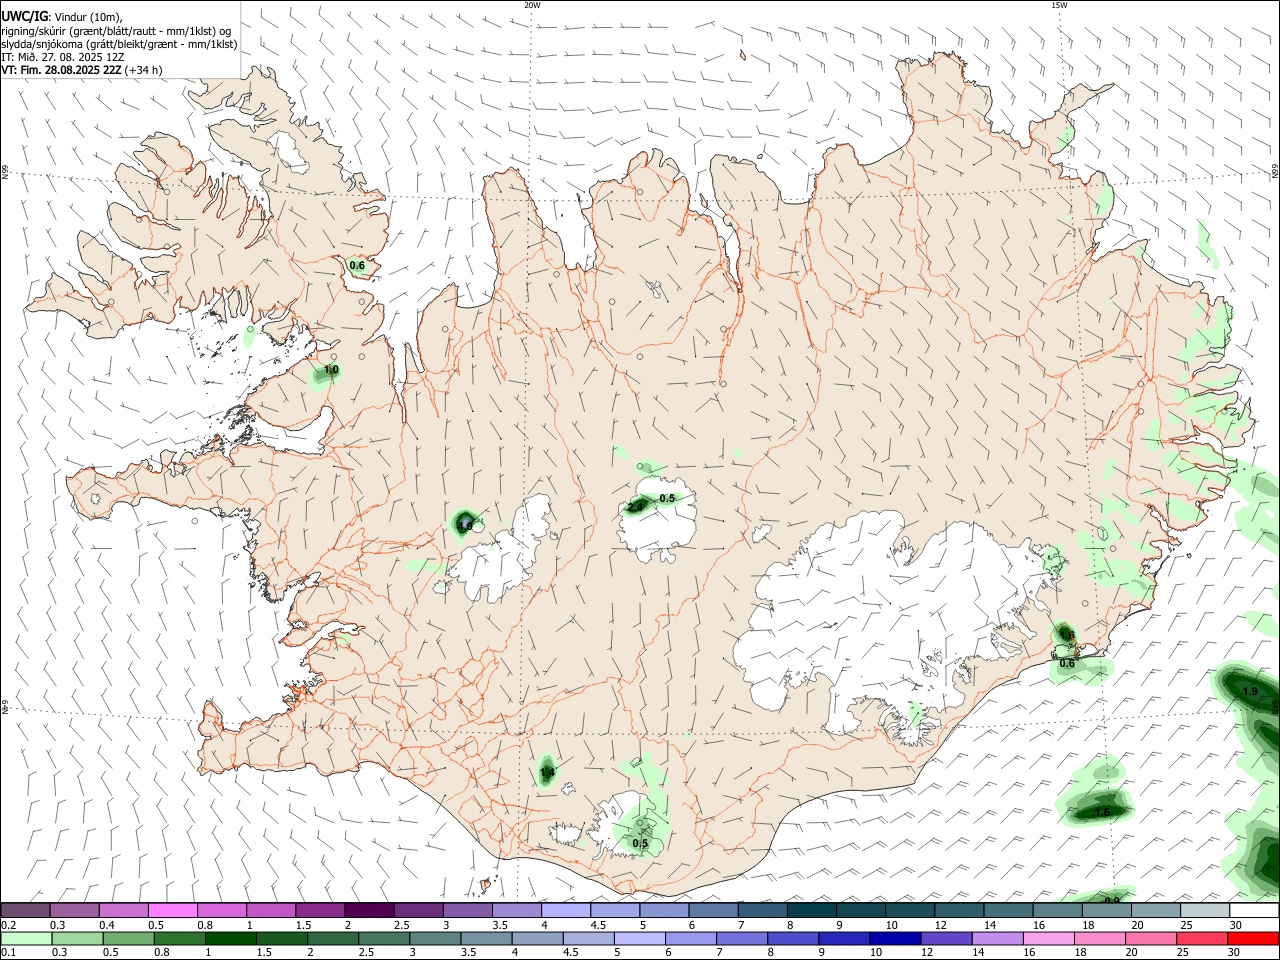Image resolution: width=1280 pixels, height=960 pixels.
Task: Click the '20W' longitude label
Action: (532, 5)
